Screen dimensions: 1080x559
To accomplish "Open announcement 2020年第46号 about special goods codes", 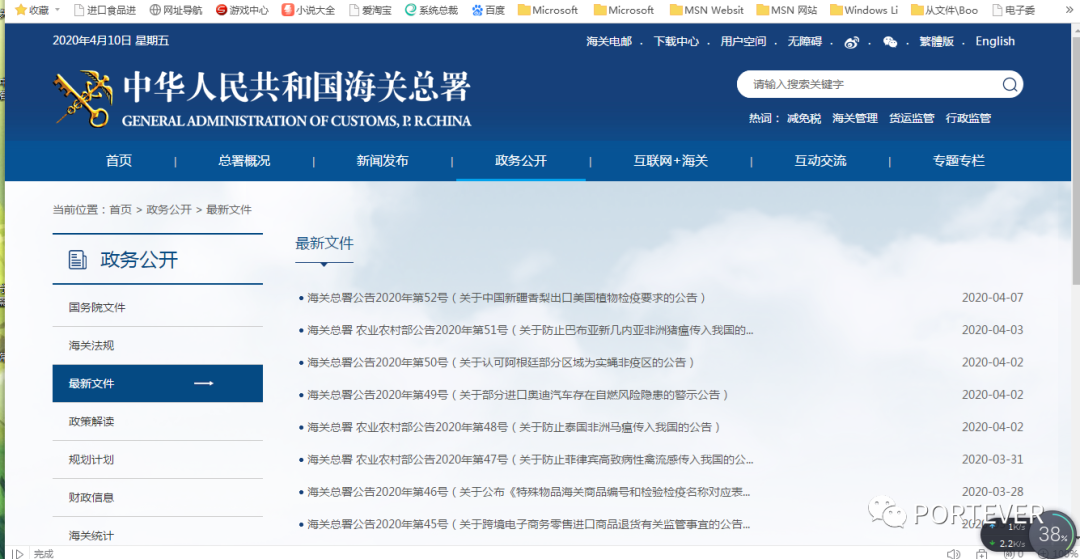I will 529,492.
